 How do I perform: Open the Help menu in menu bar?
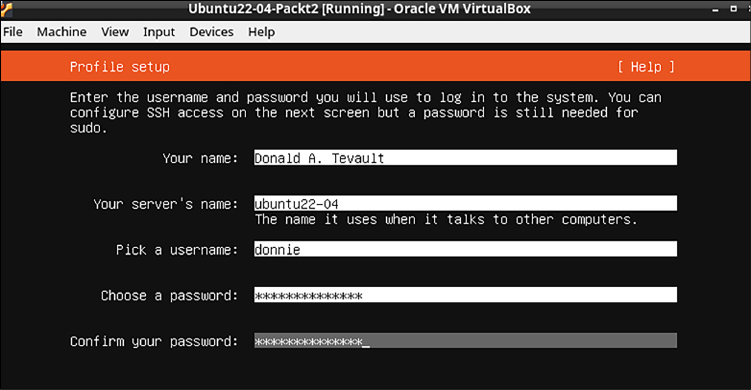click(x=262, y=32)
